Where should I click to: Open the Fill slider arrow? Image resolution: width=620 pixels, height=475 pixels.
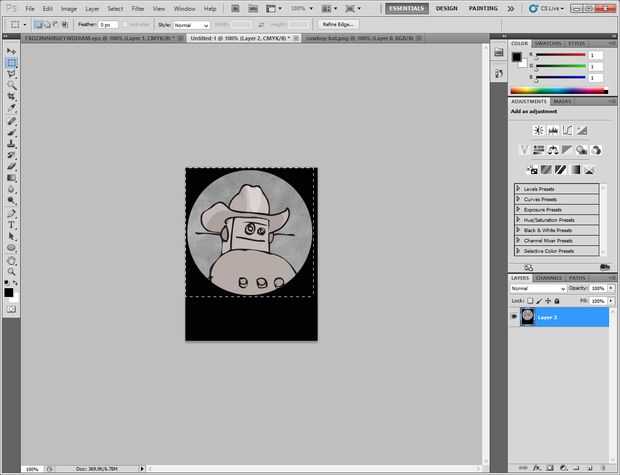pos(611,301)
